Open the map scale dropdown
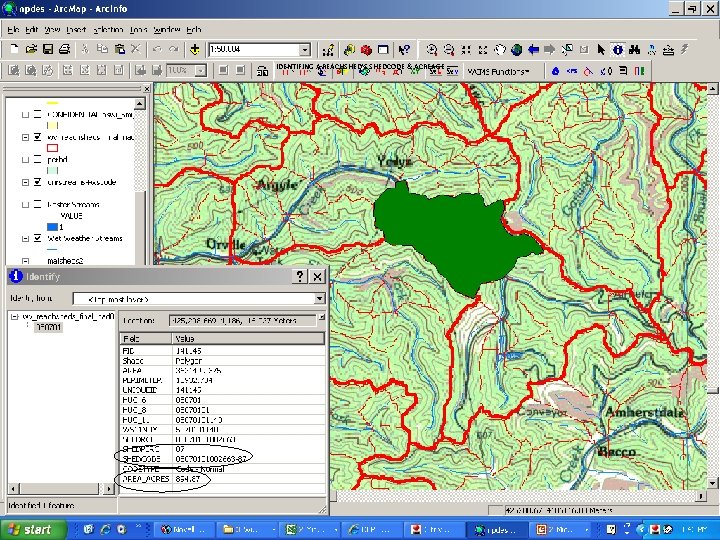The image size is (720, 540). coord(306,49)
